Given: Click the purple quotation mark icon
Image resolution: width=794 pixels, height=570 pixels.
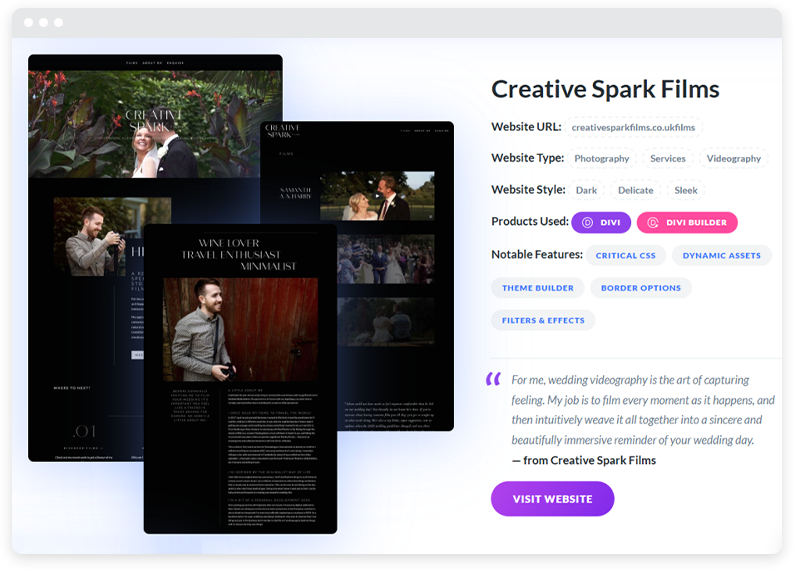Looking at the screenshot, I should point(493,379).
